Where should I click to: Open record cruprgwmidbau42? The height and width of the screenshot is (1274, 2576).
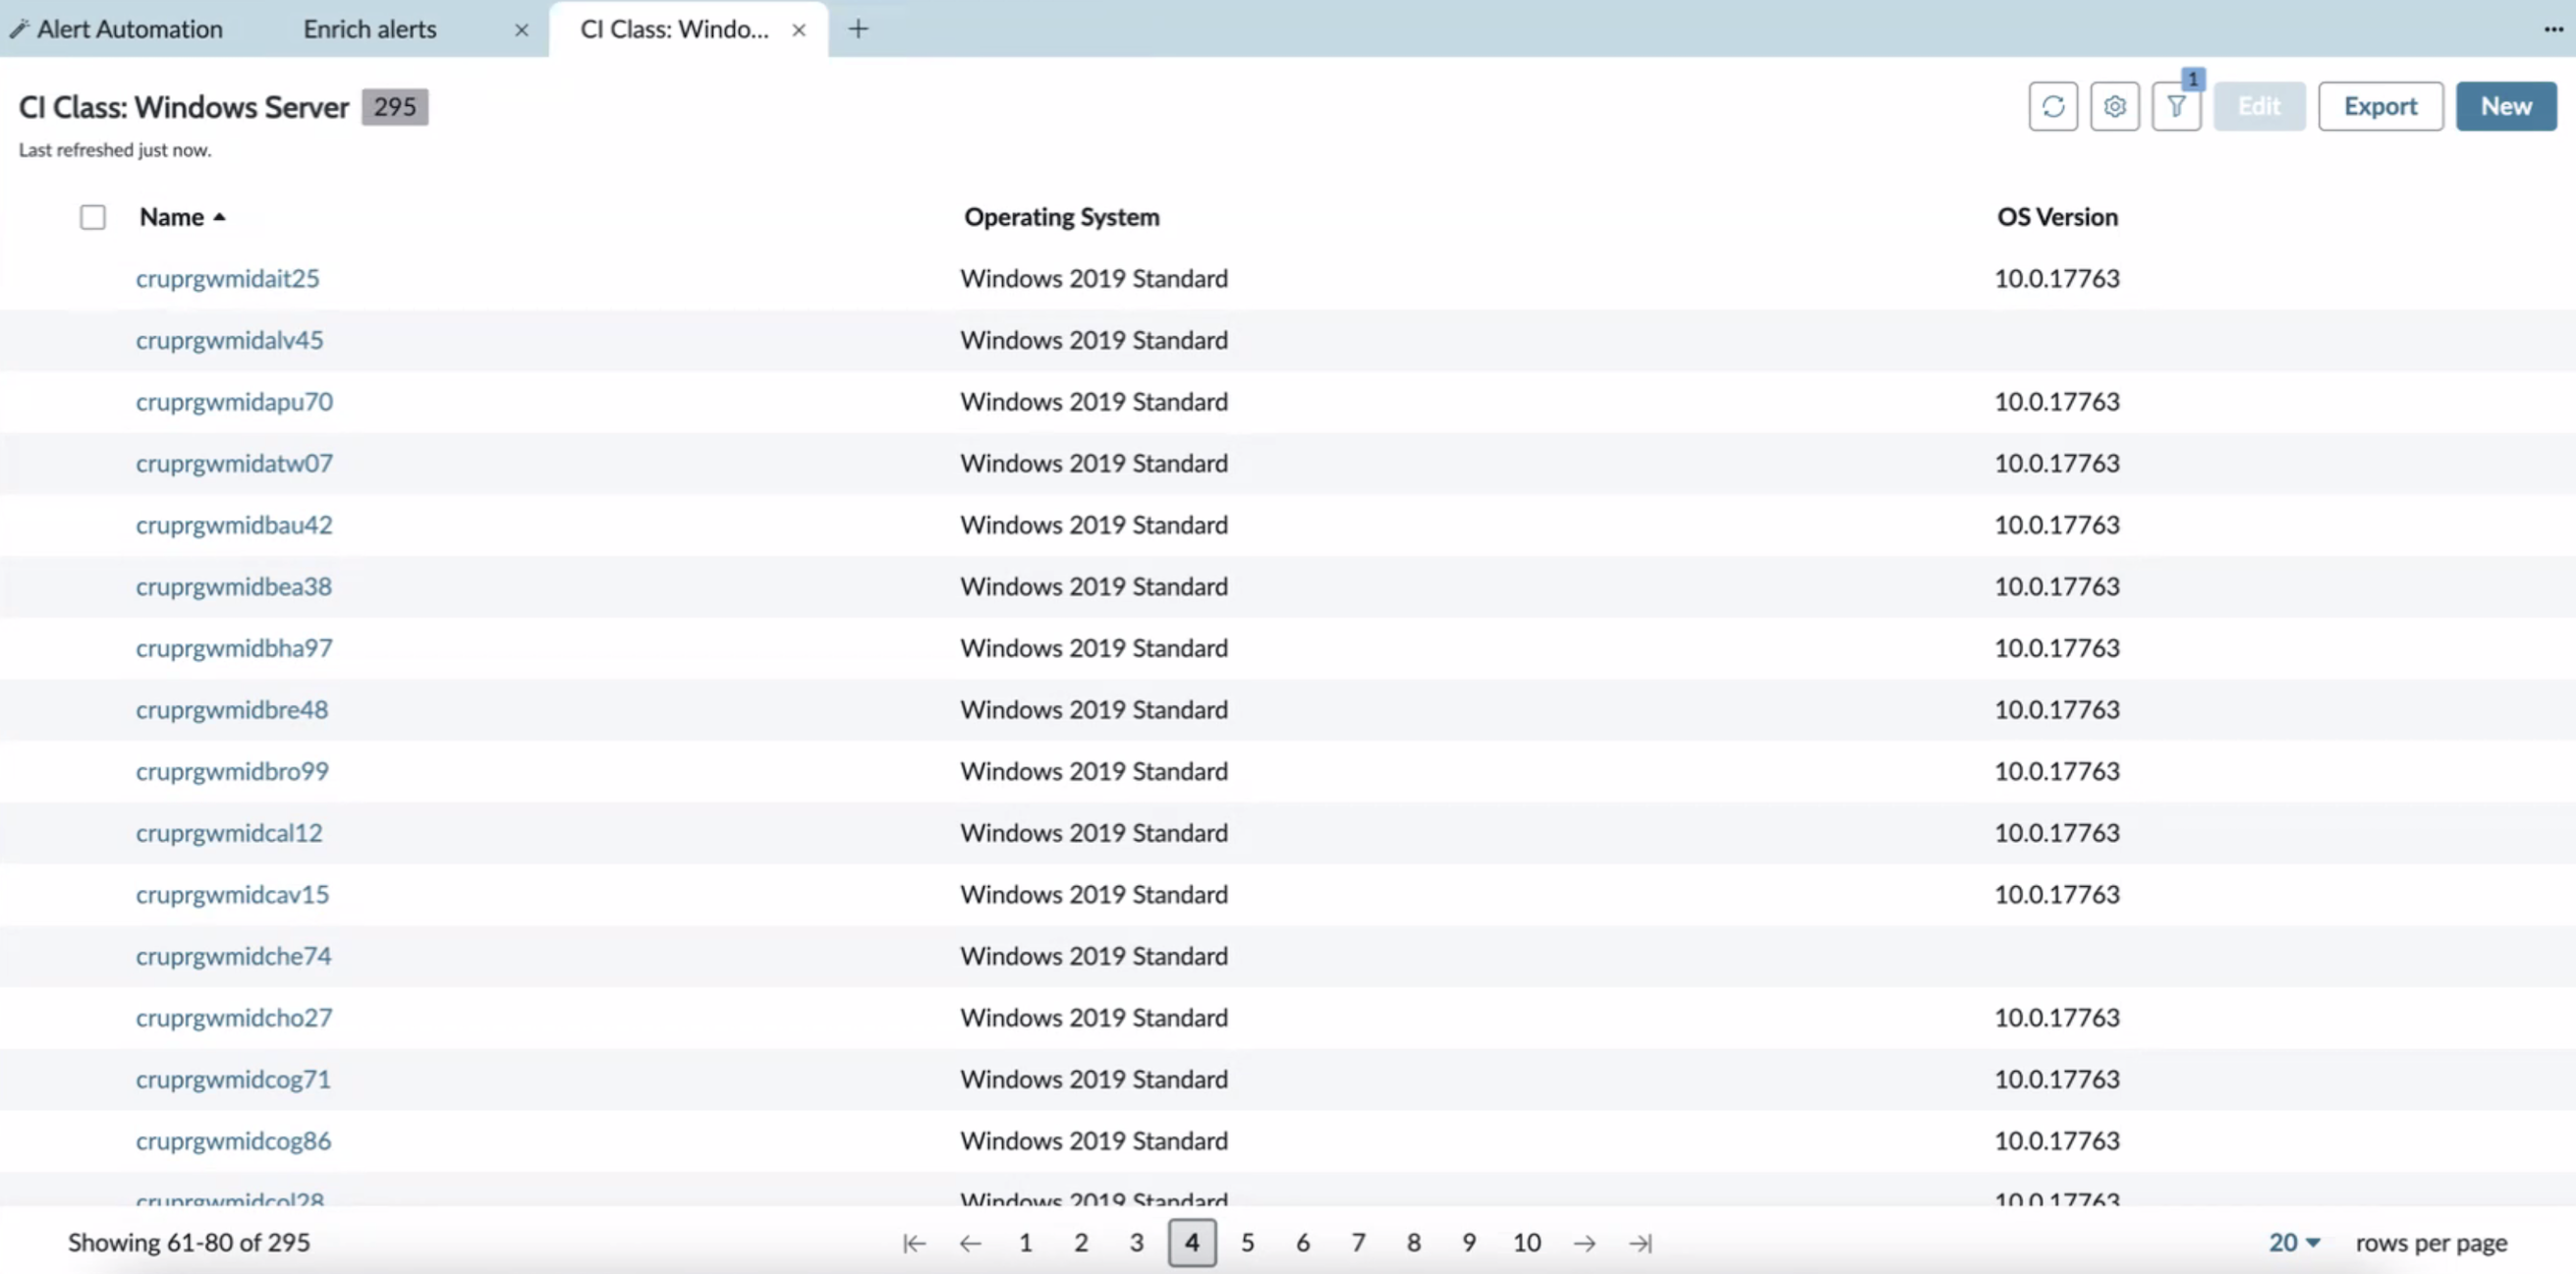click(234, 525)
